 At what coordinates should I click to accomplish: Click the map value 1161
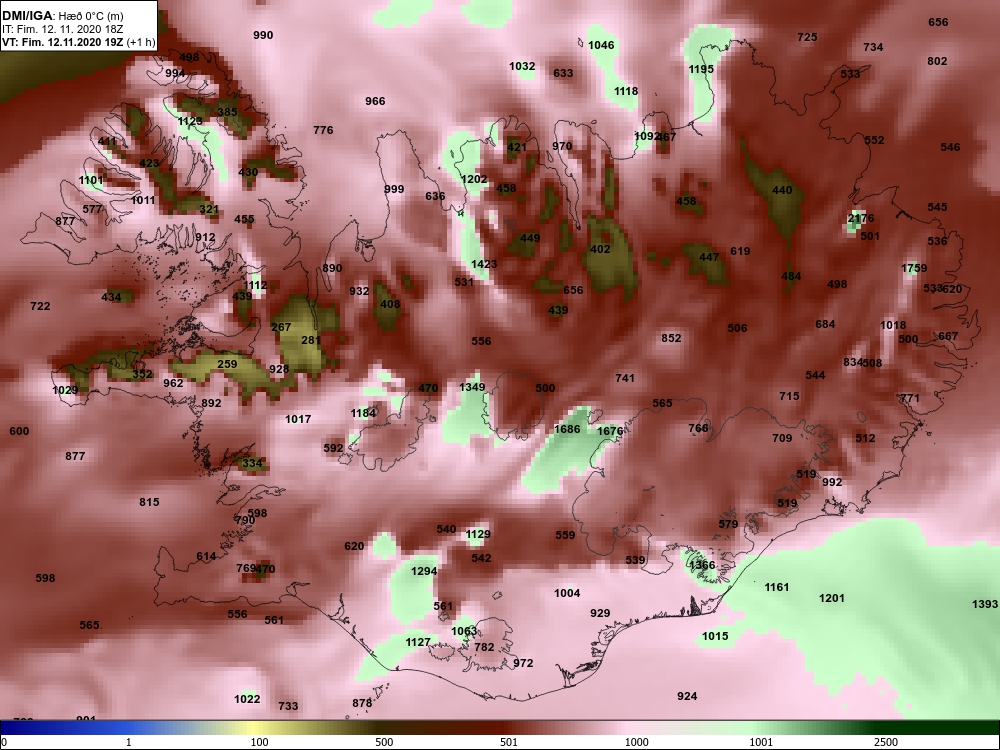click(777, 587)
